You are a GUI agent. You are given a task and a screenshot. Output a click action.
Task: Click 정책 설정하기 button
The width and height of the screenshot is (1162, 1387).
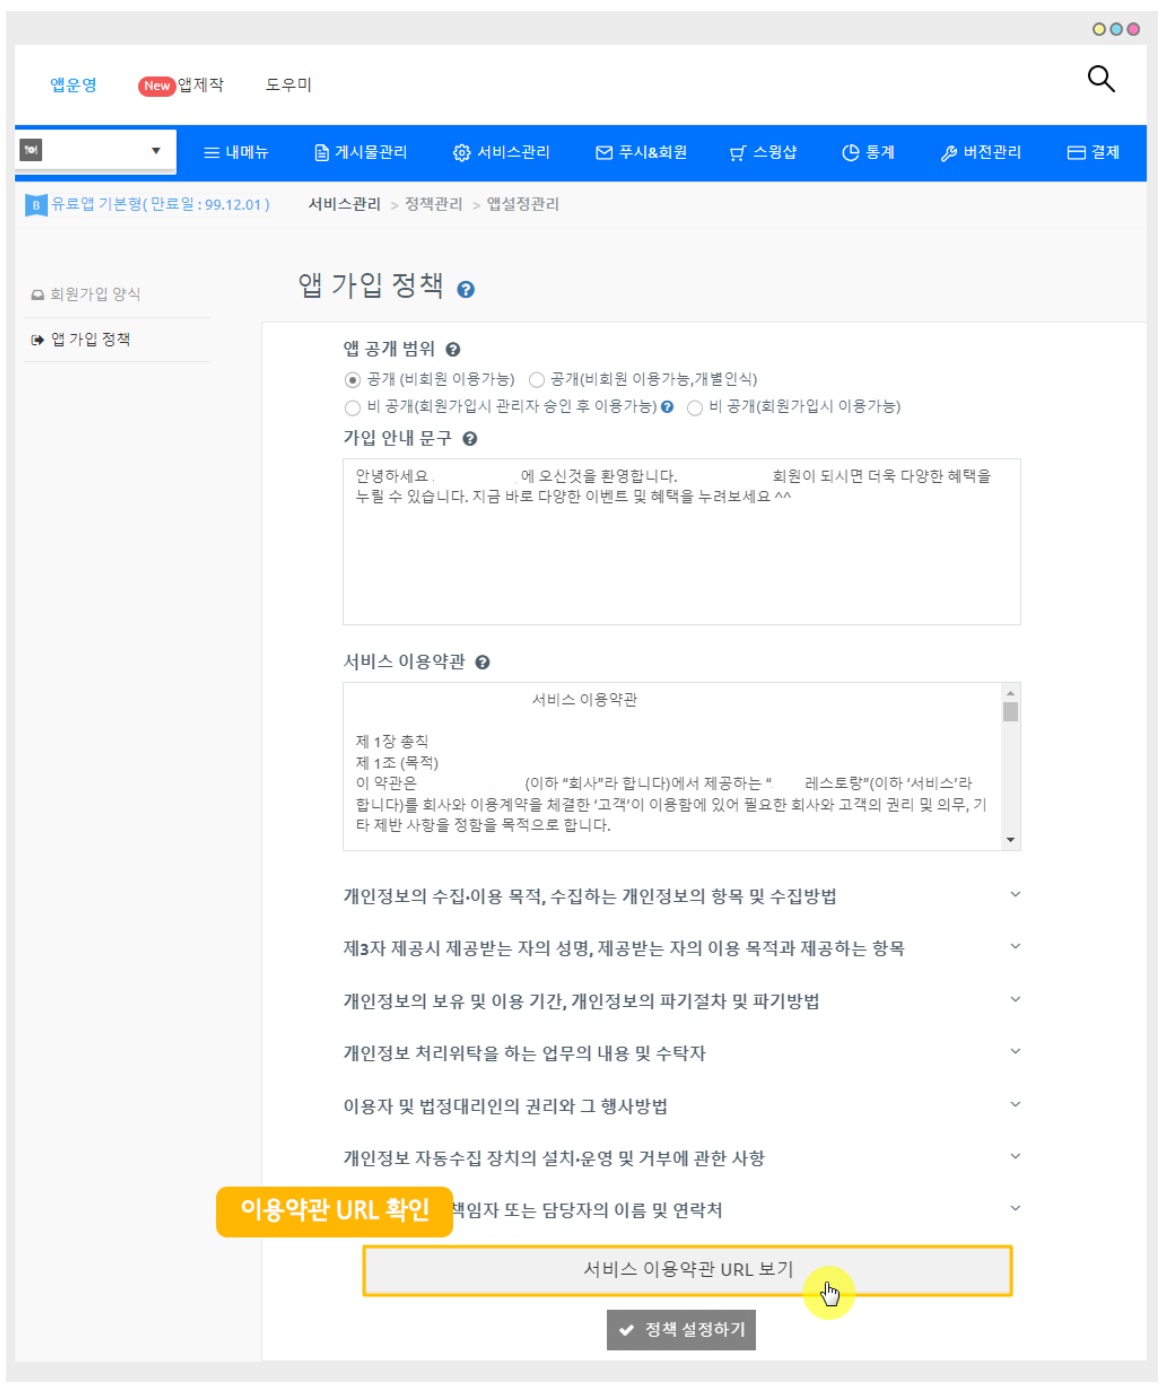pos(681,1330)
